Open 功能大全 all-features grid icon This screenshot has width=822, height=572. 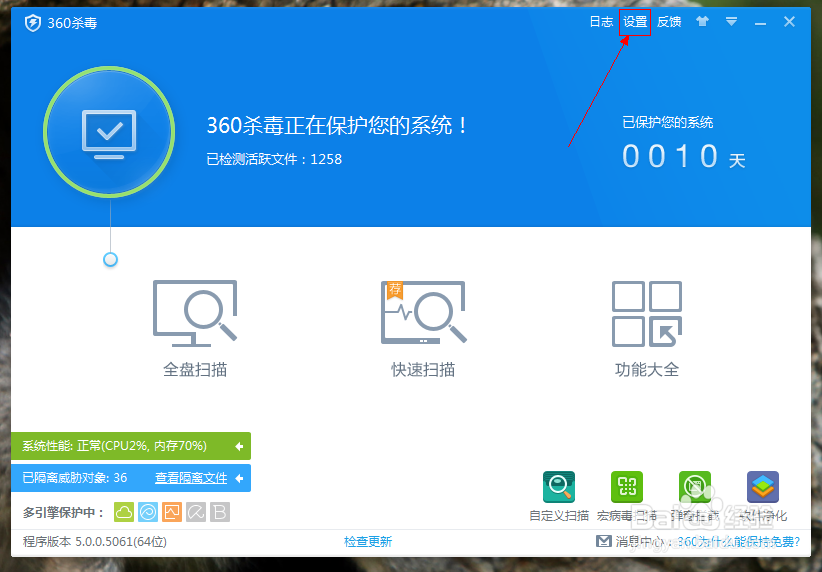[647, 314]
